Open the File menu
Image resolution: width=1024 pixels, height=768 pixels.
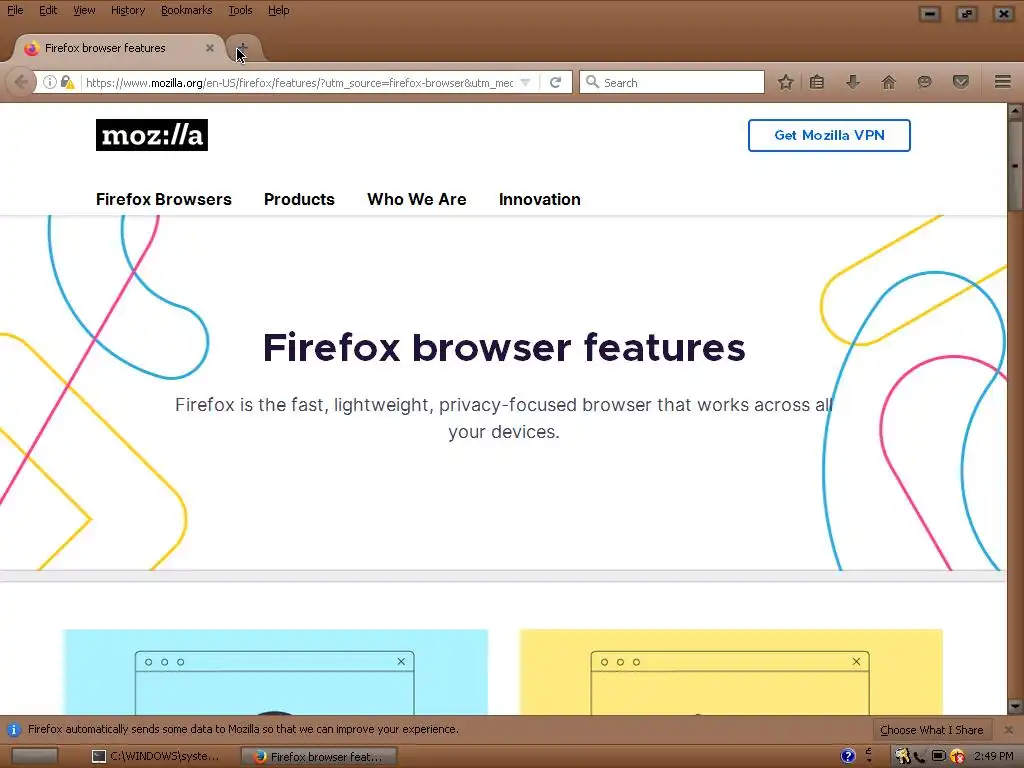[15, 10]
